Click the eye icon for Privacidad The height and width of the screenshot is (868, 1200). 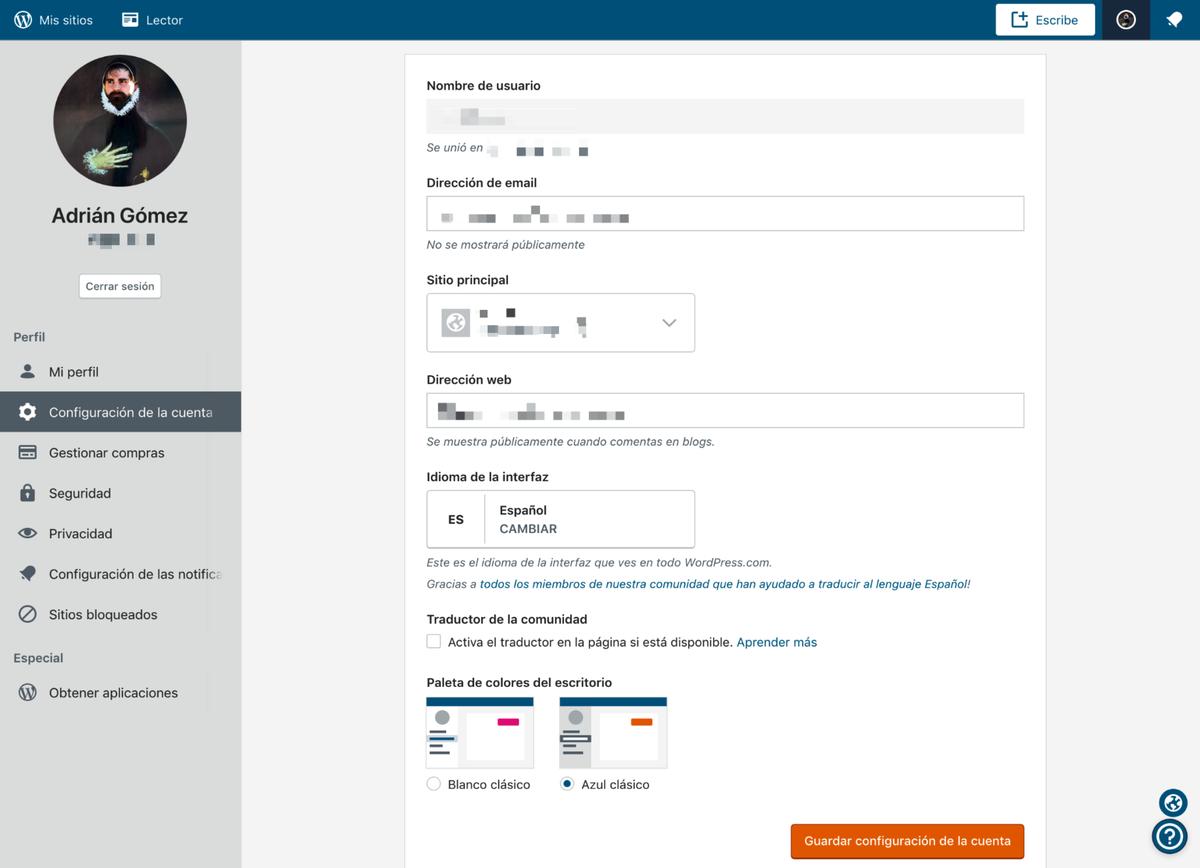(28, 534)
